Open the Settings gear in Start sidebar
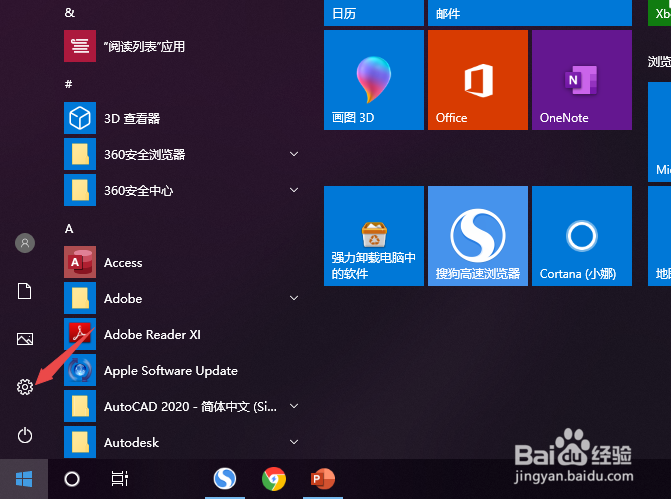The image size is (671, 499). point(25,387)
